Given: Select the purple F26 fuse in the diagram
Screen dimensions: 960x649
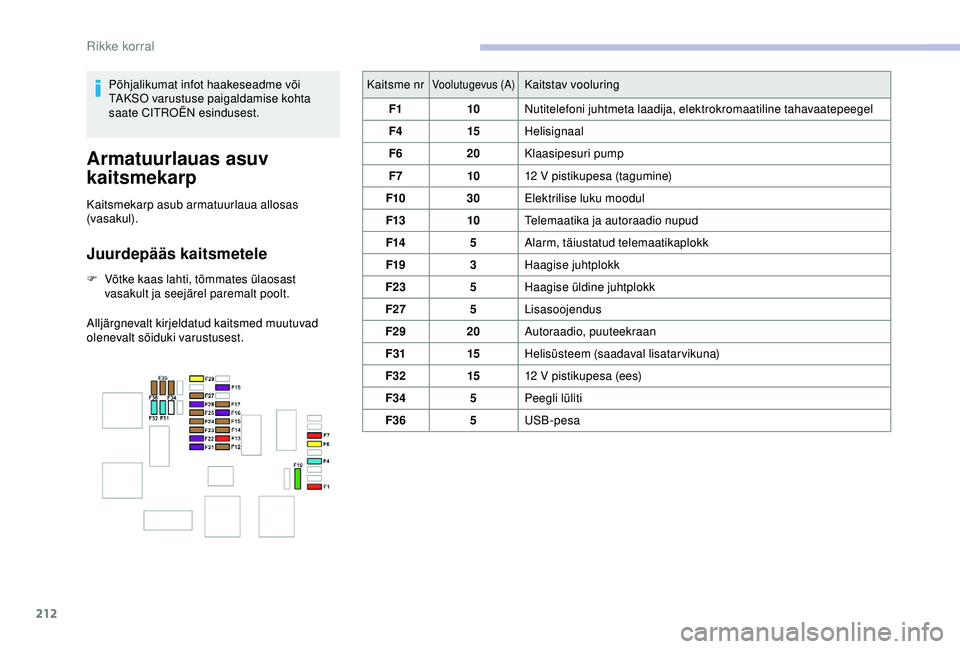Looking at the screenshot, I should pyautogui.click(x=197, y=404).
